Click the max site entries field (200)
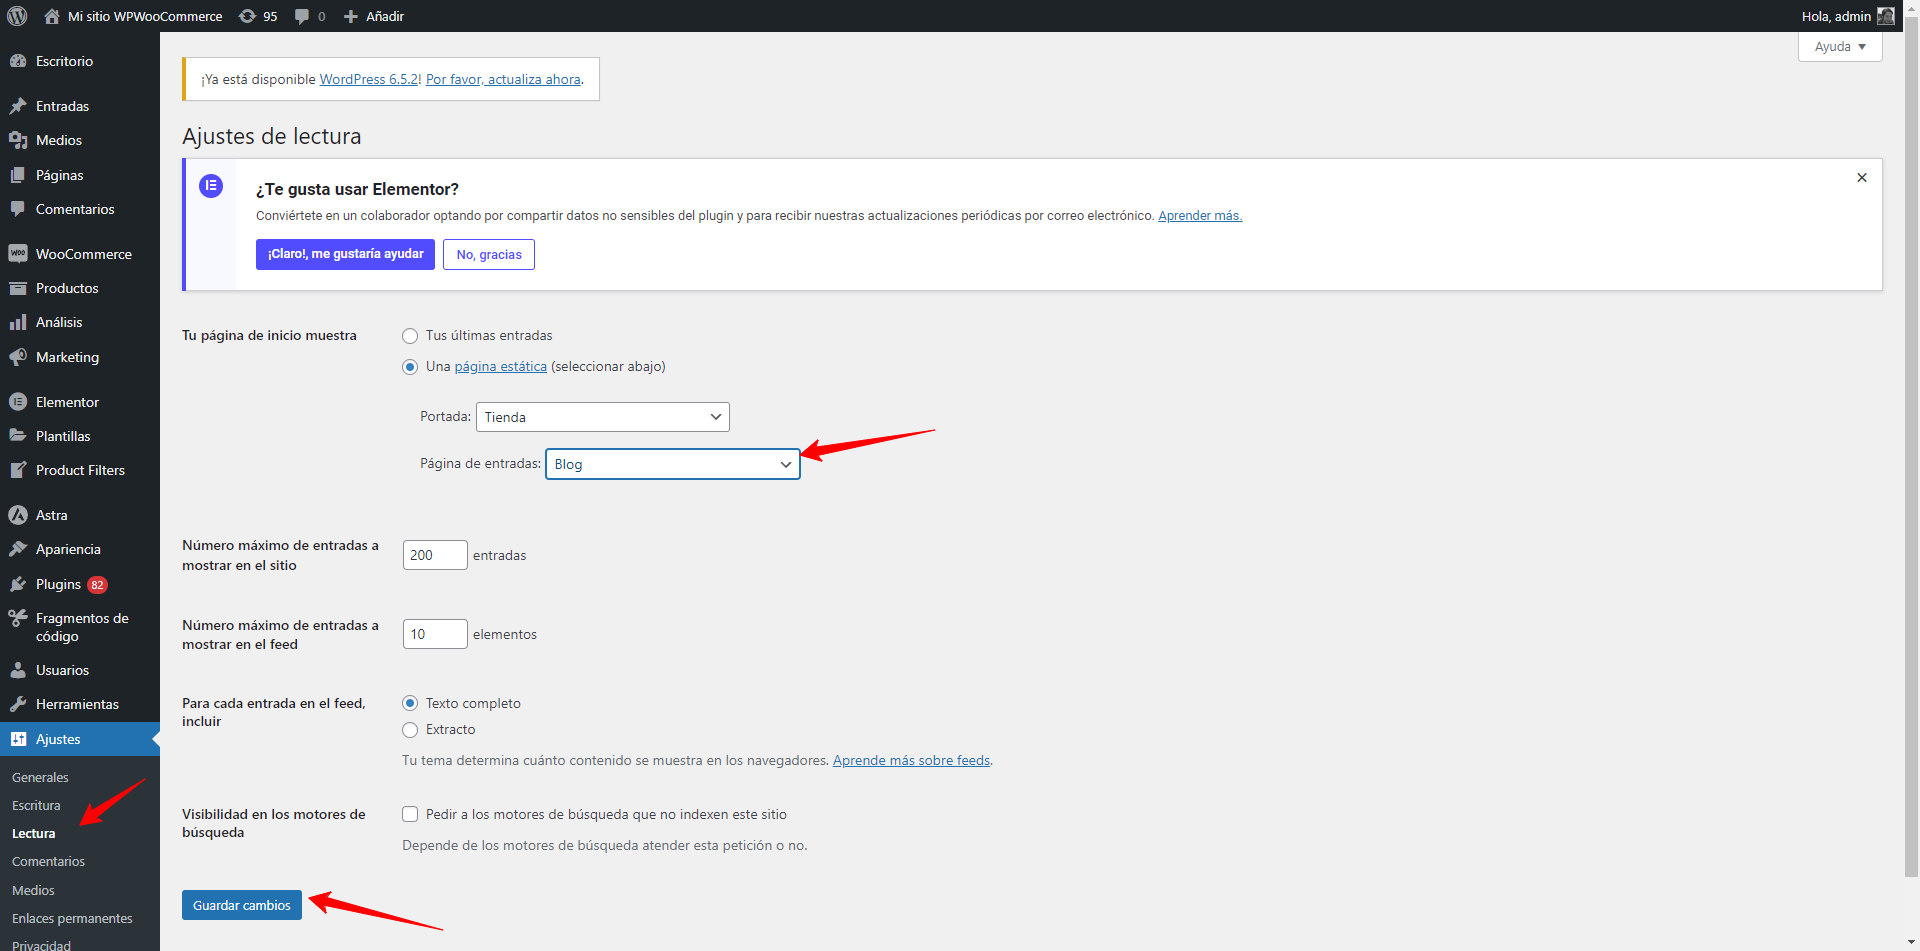Viewport: 1920px width, 951px height. pos(435,555)
